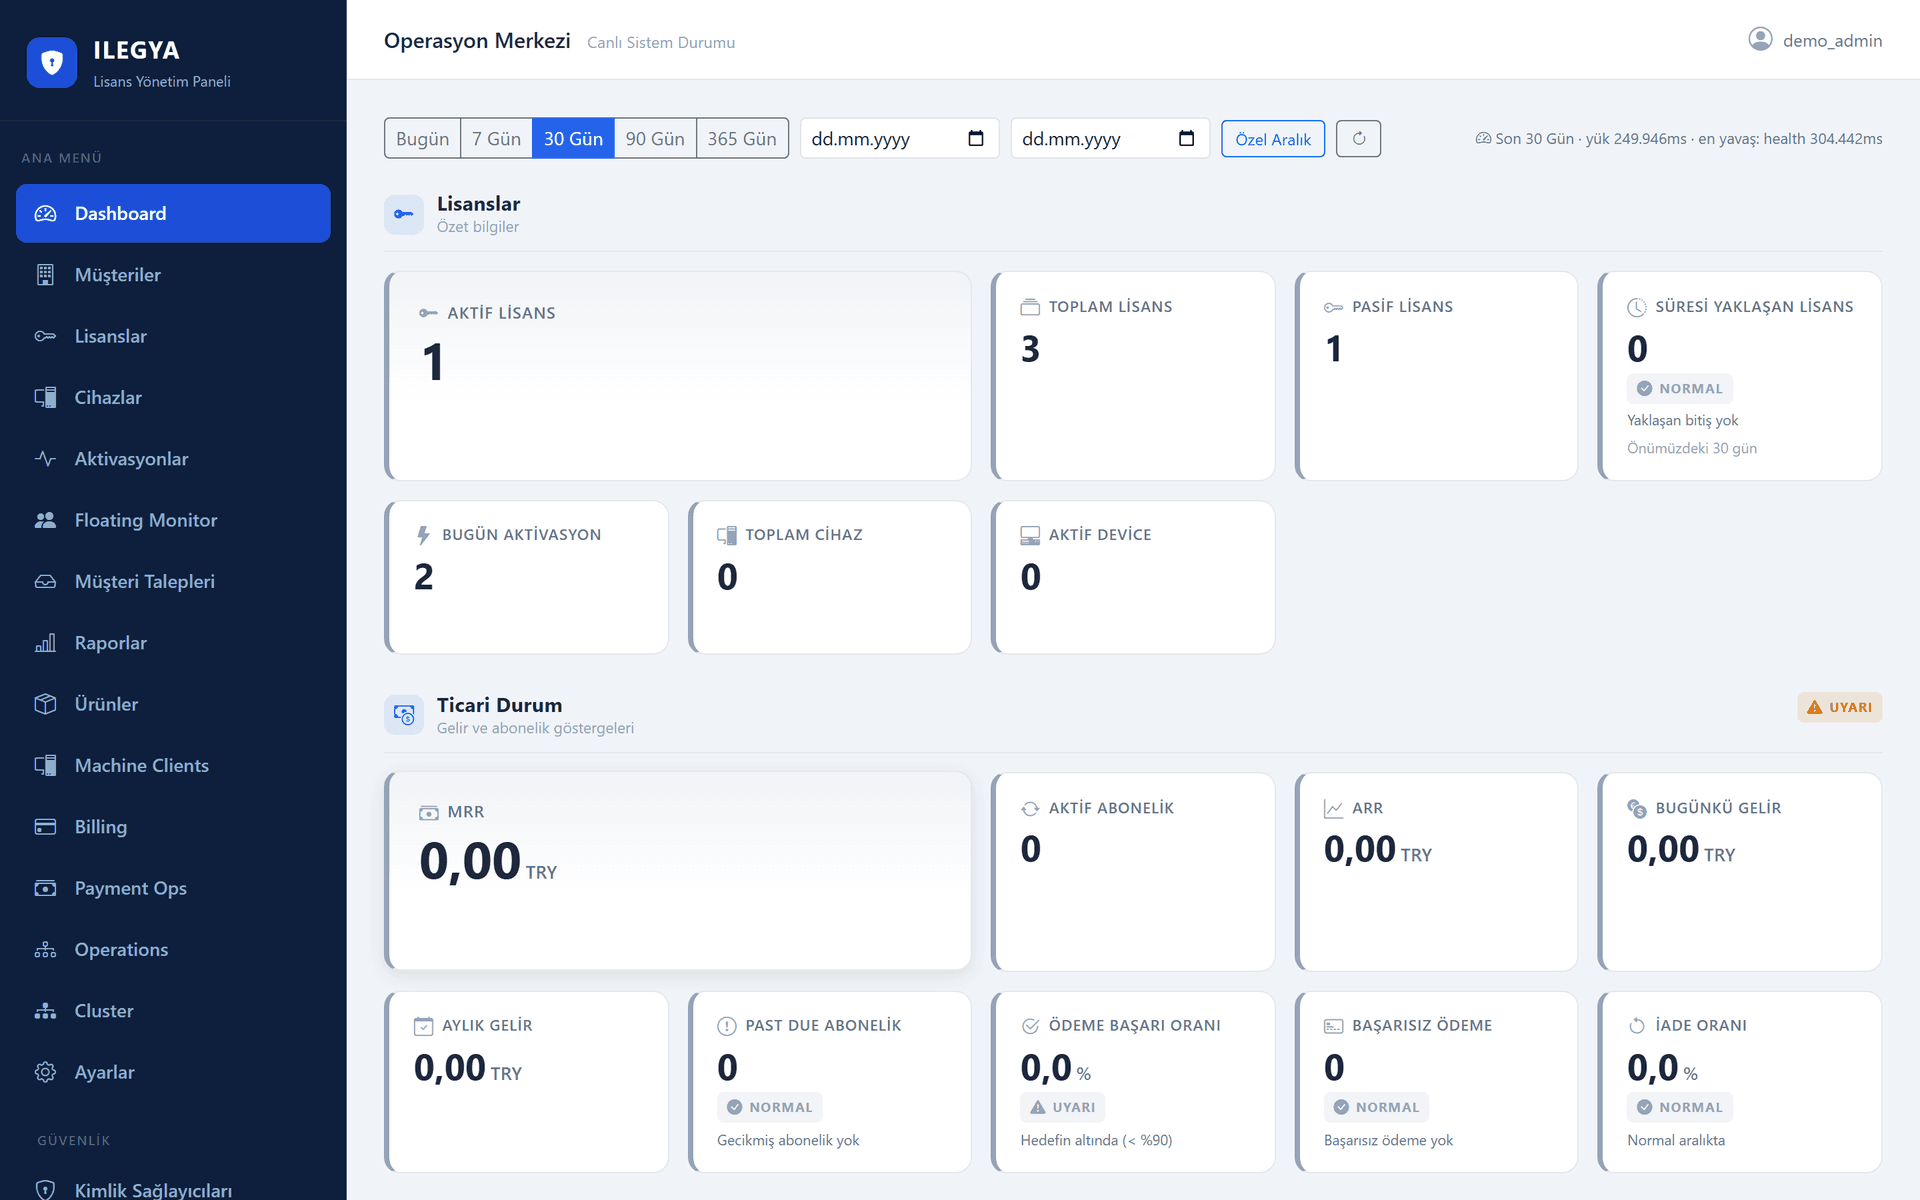Click the Machine Clients icon
Screen dimensions: 1920x1200
click(x=46, y=765)
